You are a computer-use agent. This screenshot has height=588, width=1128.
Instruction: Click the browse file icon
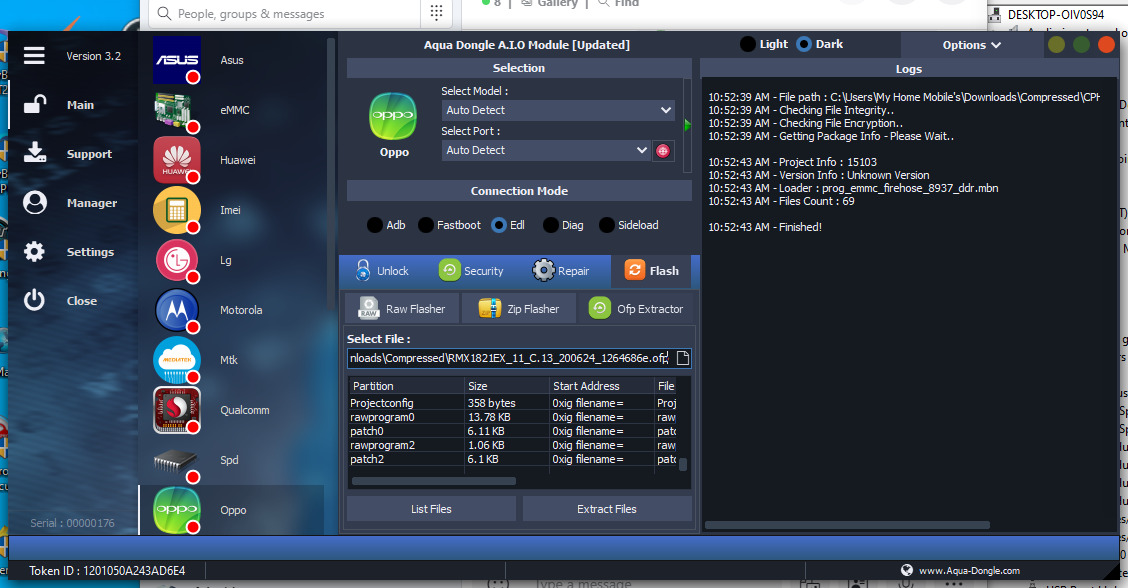(x=683, y=358)
